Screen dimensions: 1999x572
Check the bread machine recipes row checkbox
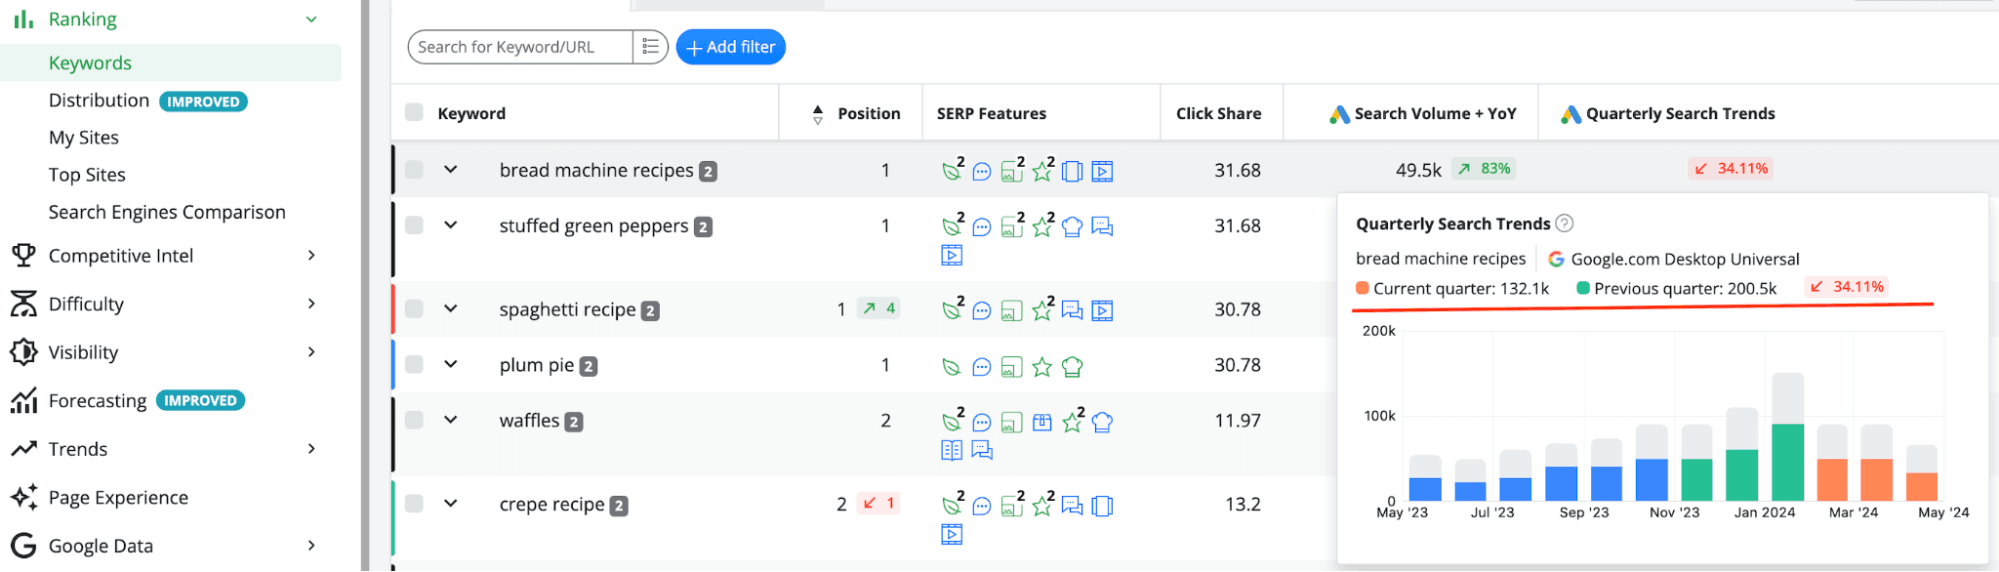click(414, 170)
